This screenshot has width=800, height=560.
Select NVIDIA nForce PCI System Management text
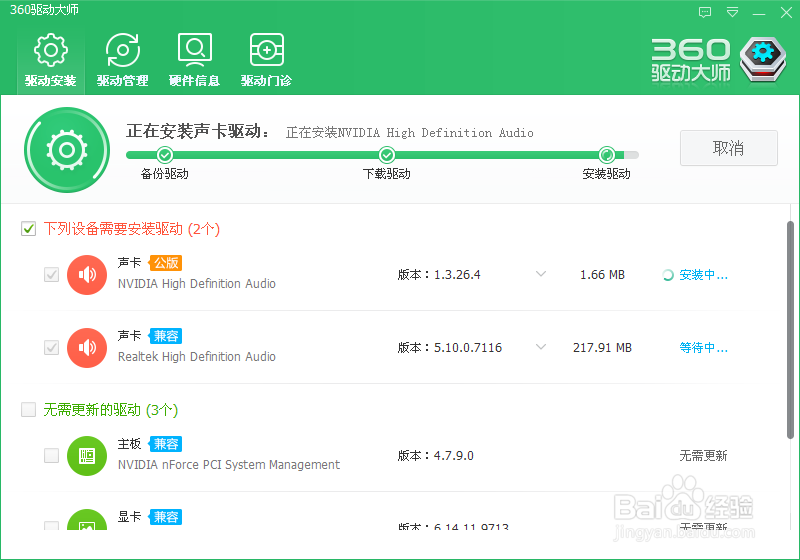point(229,465)
